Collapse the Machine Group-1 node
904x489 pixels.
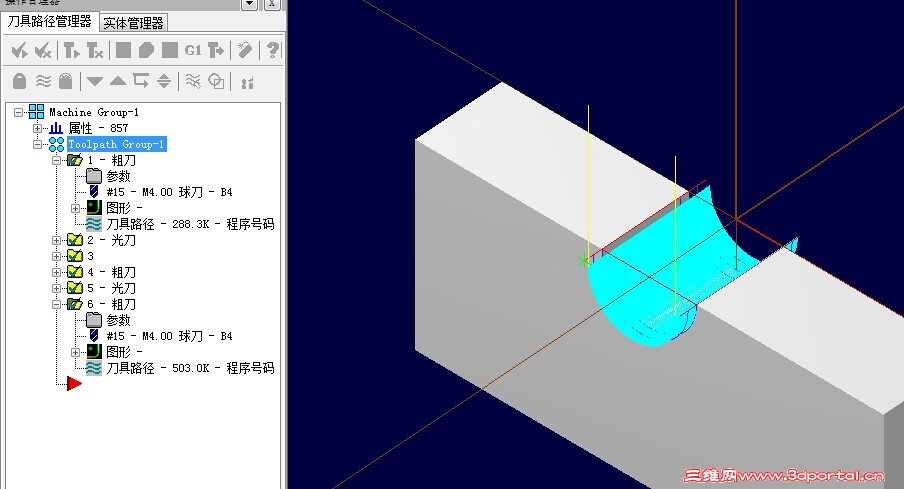19,112
